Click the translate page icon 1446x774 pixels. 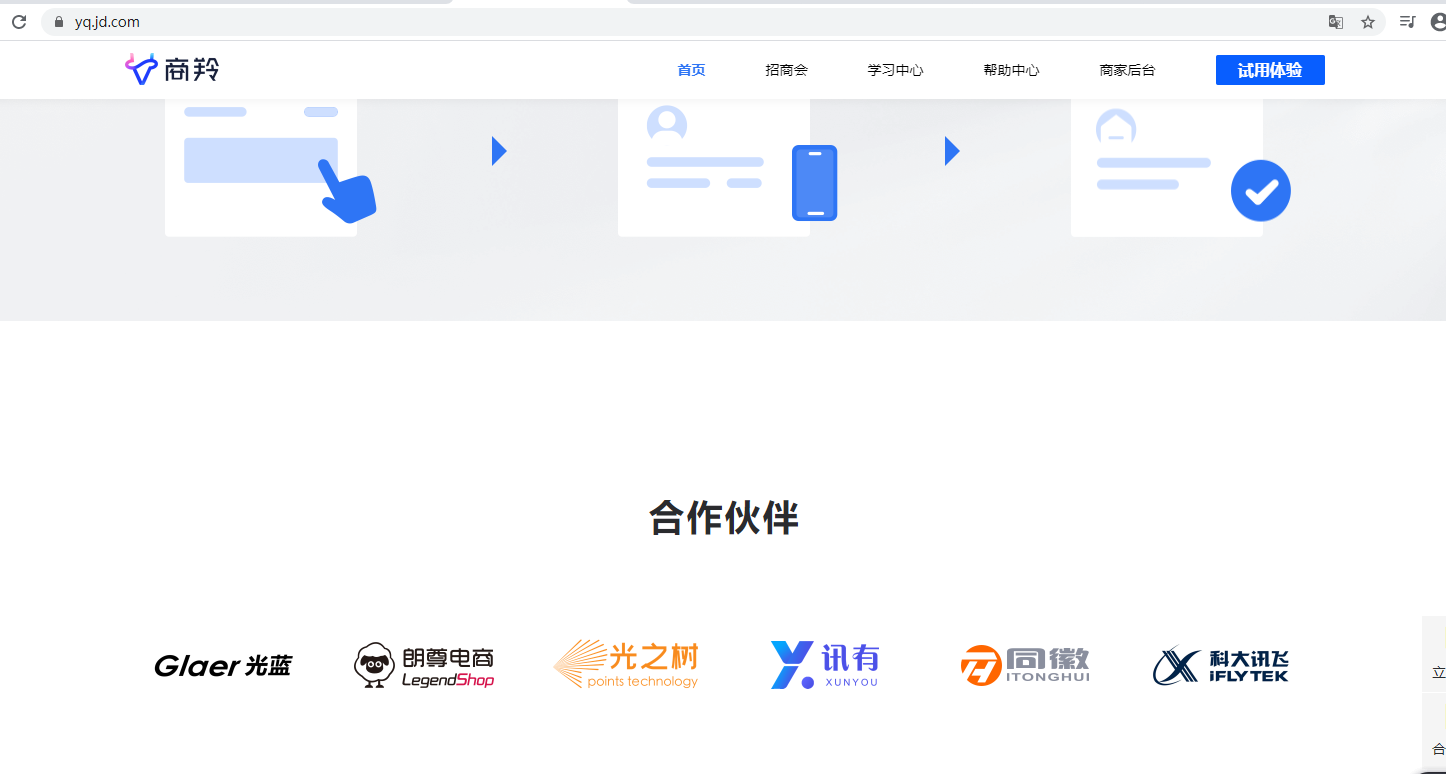[x=1335, y=22]
